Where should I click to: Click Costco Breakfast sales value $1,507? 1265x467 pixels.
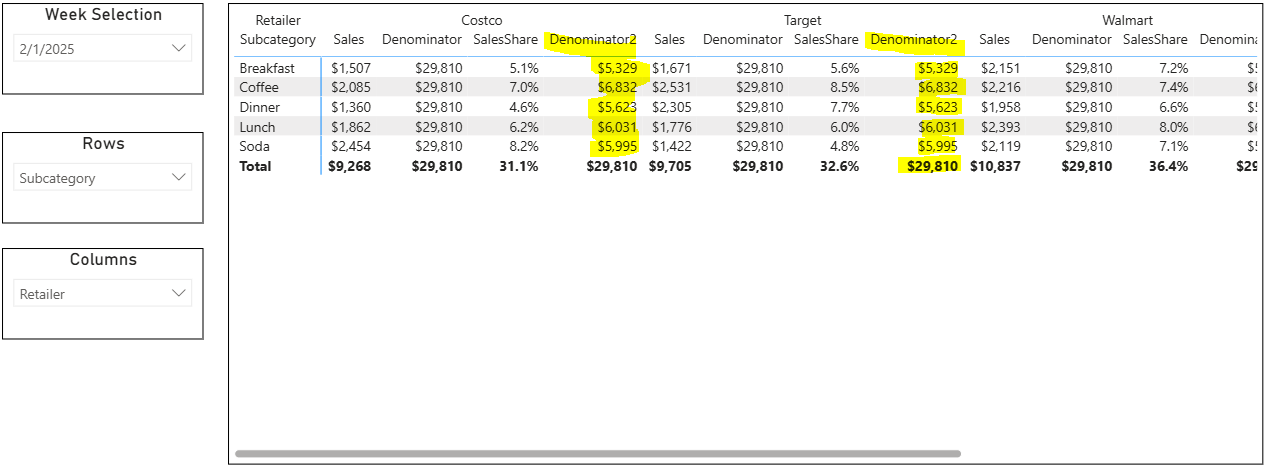tap(350, 68)
